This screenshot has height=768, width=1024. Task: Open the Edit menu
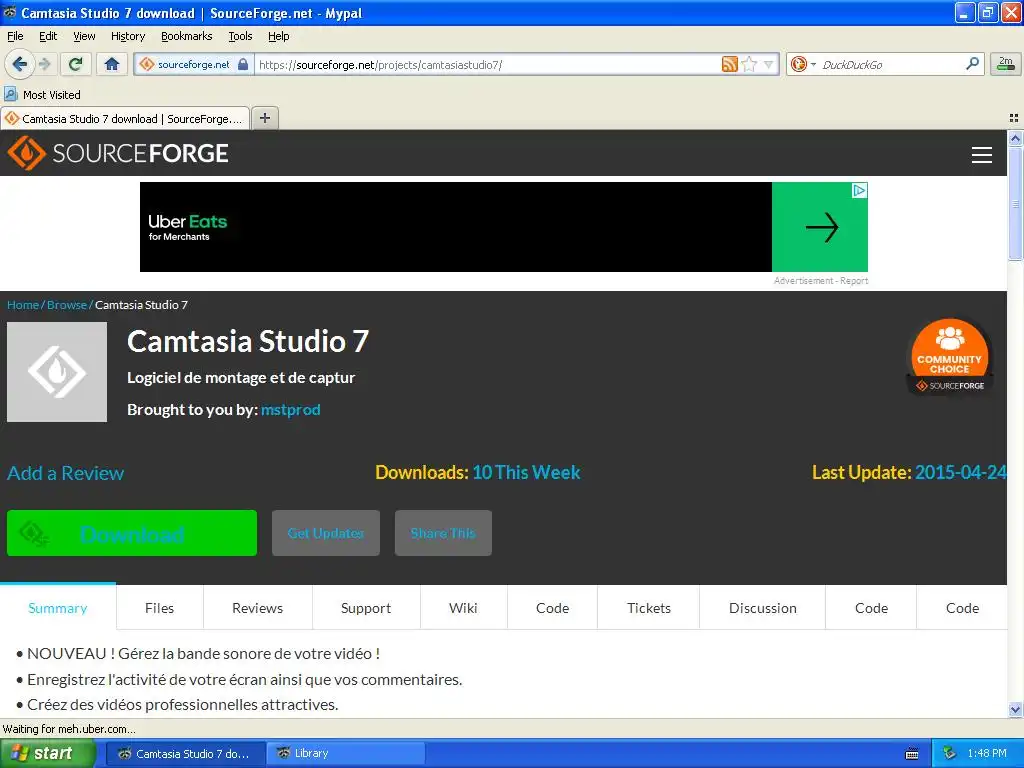point(48,36)
